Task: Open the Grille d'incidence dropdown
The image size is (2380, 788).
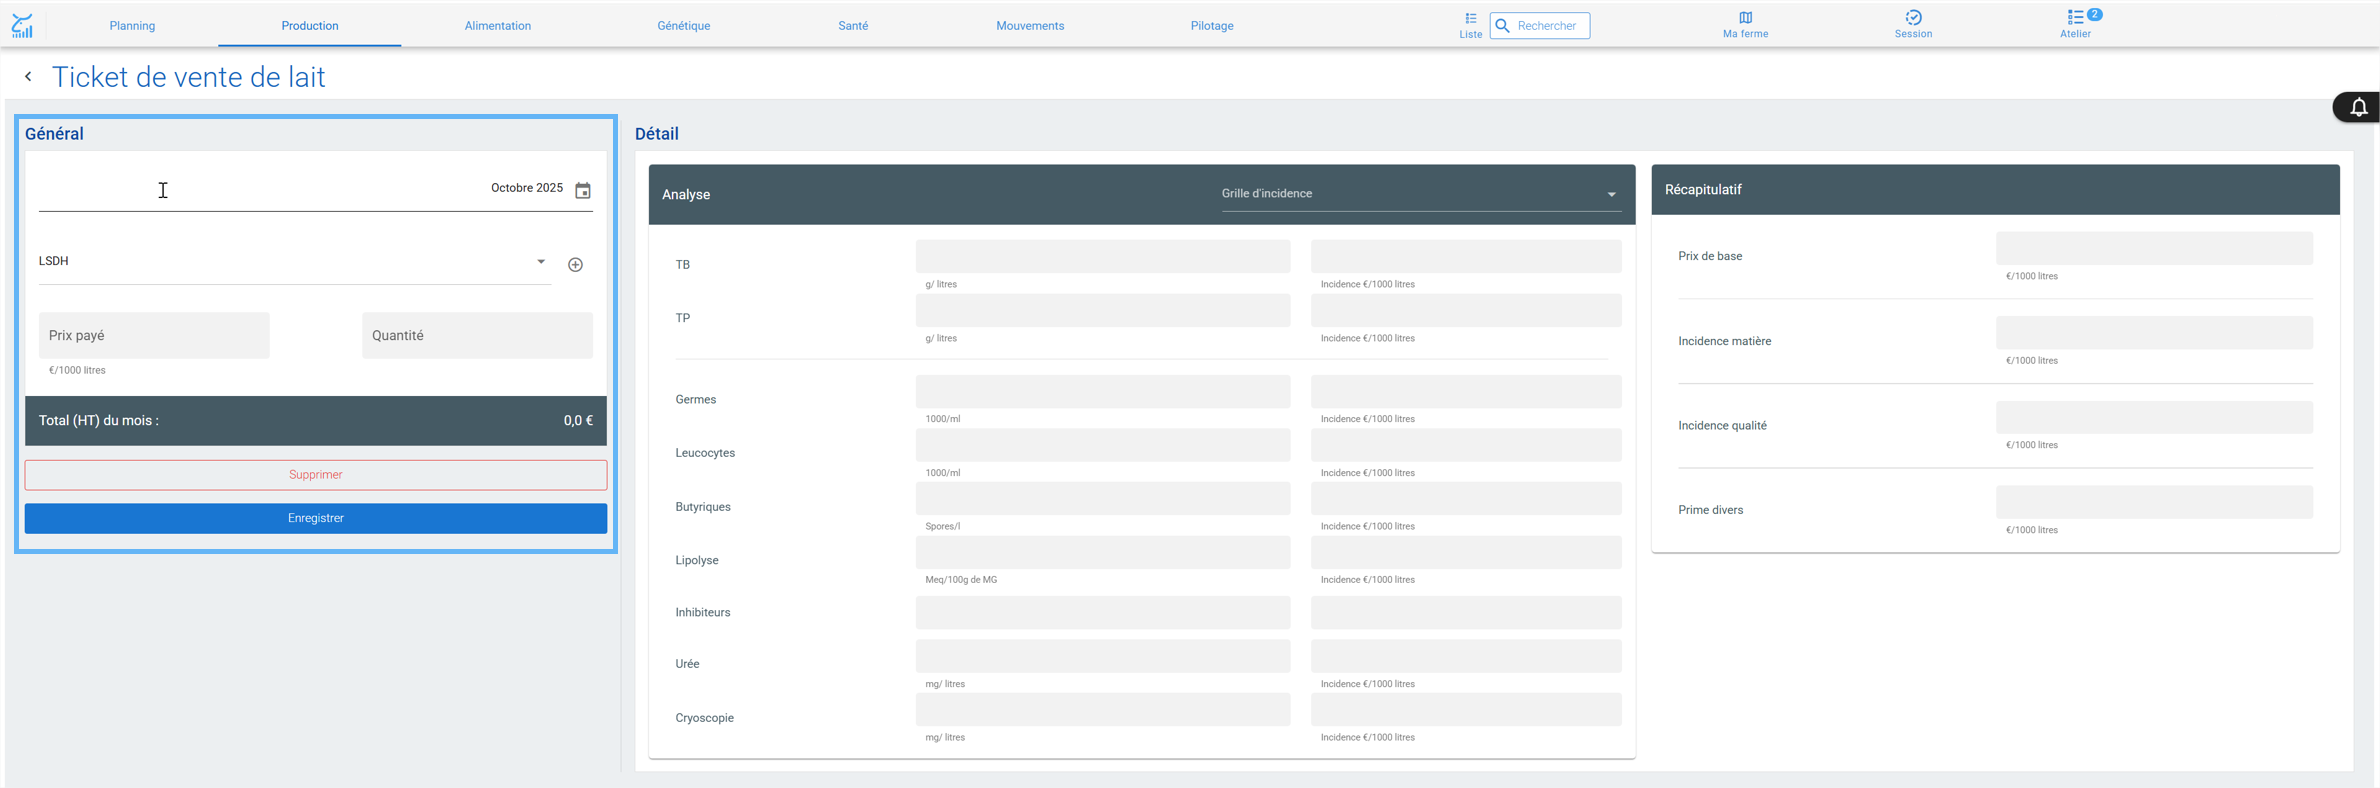Action: click(x=1419, y=194)
